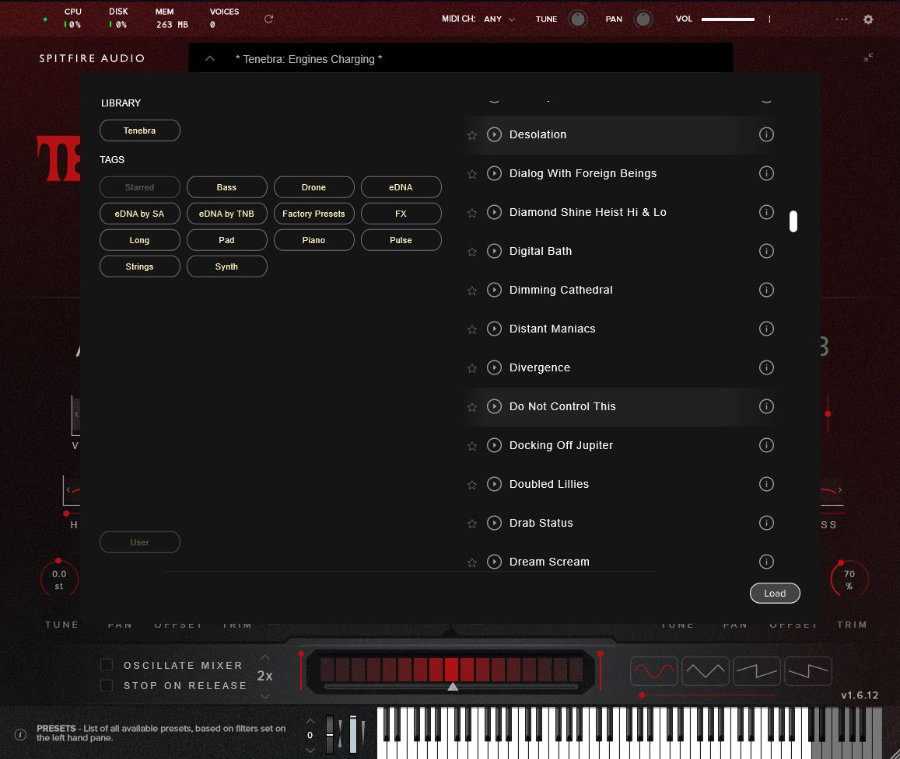Star the Digital Bath preset

472,251
